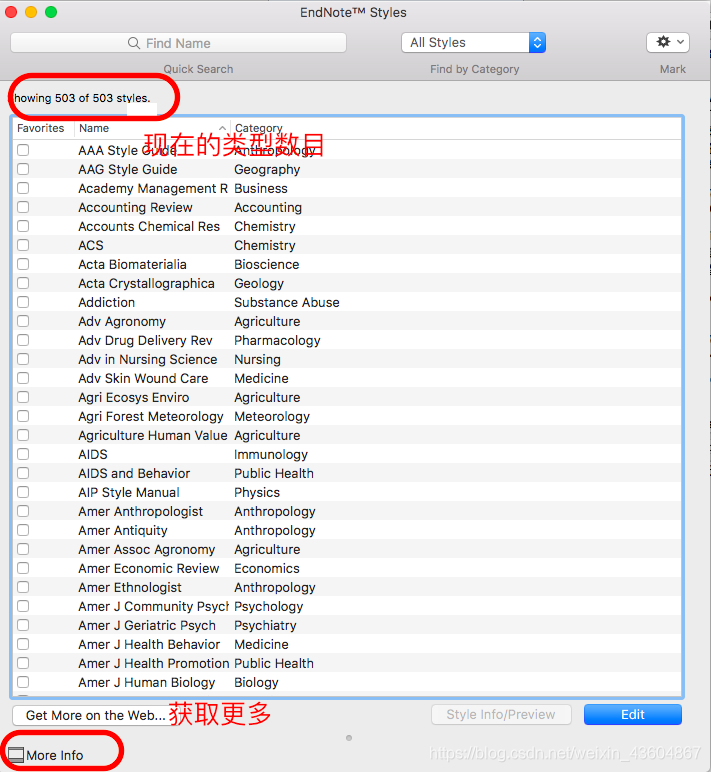Check favorite box for Accounts Chemical Res
Viewport: 711px width, 772px height.
coord(23,226)
